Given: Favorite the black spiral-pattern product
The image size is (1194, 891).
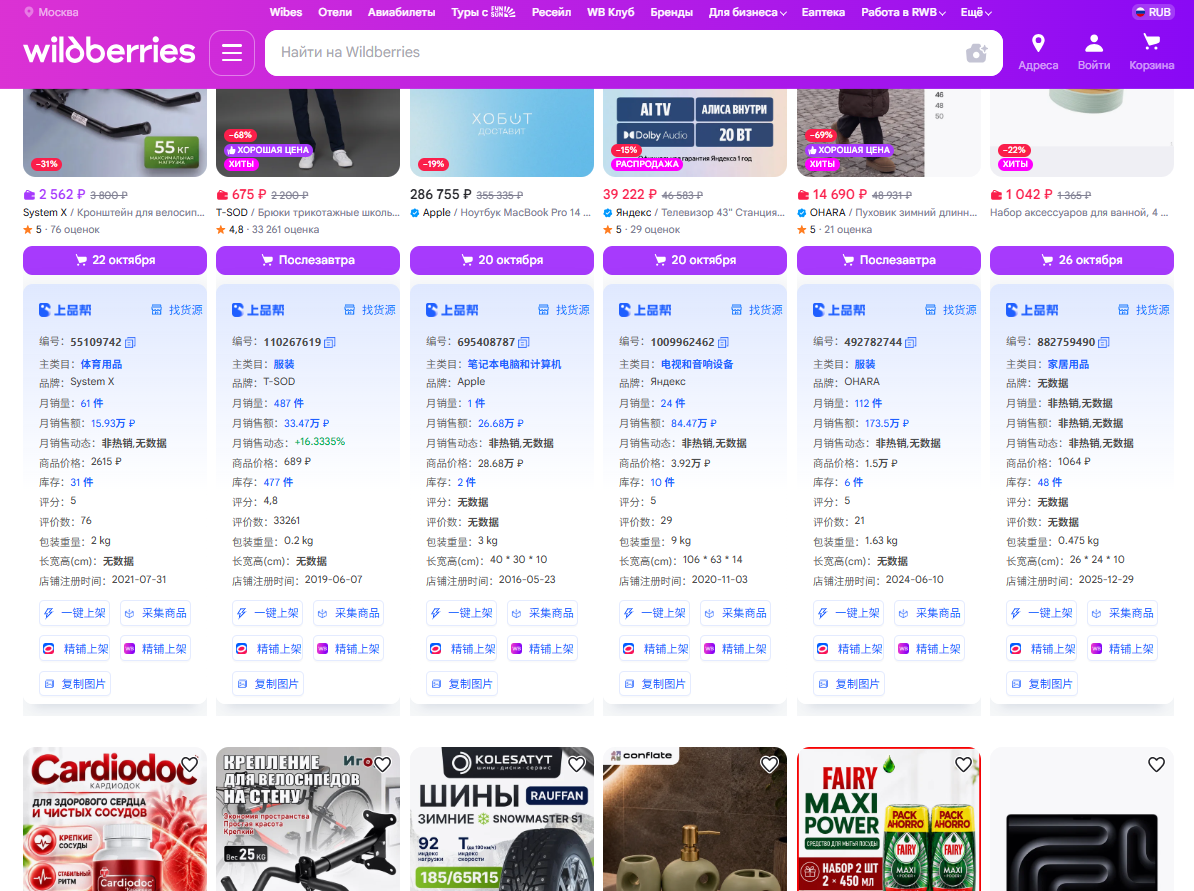Looking at the screenshot, I should pos(1157,764).
